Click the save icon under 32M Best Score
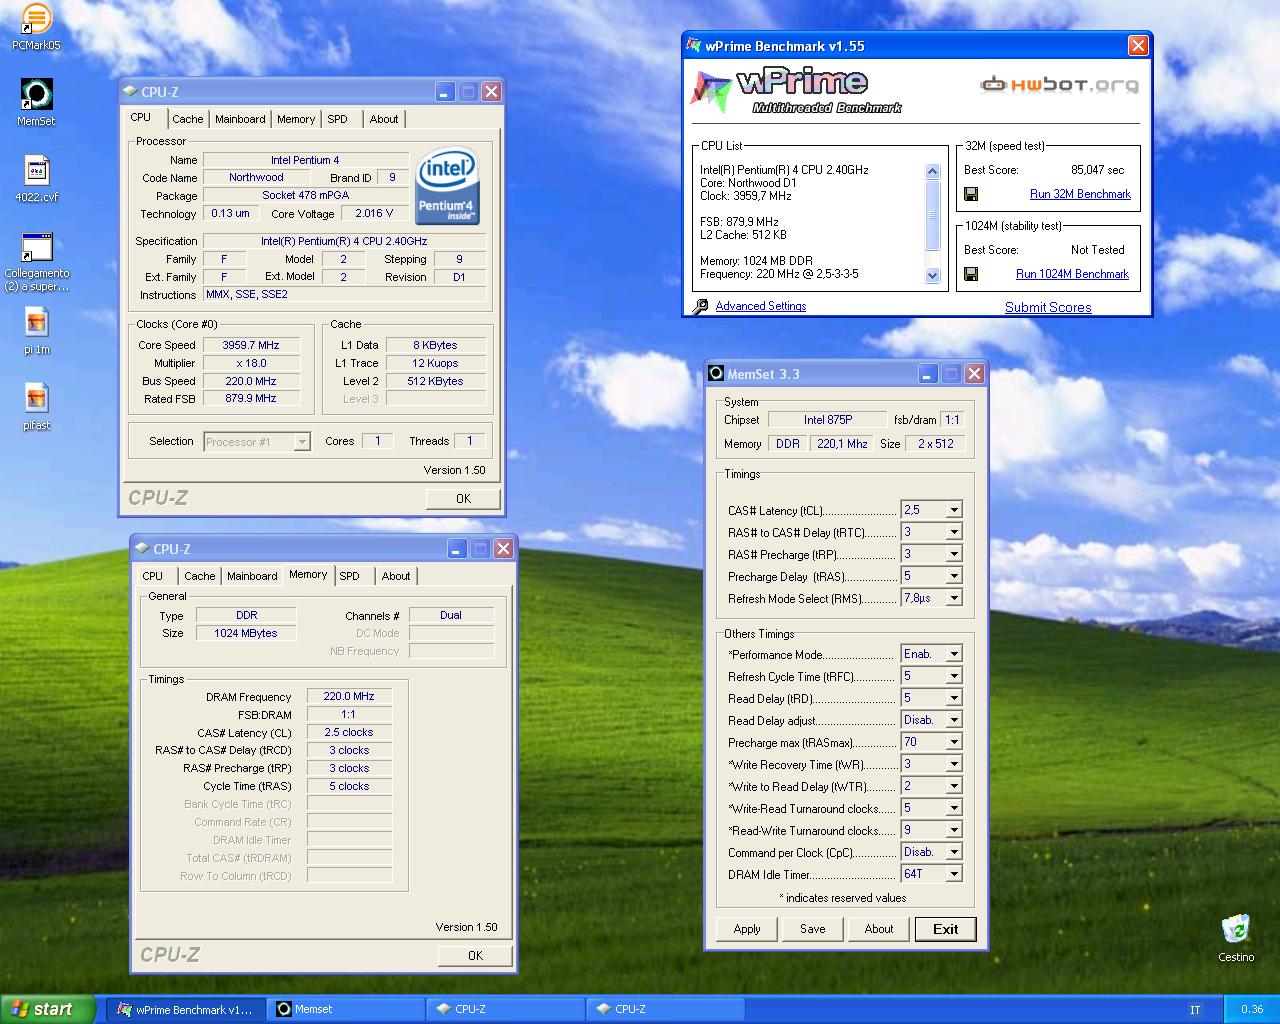Screen dimensions: 1280x1024 971,194
